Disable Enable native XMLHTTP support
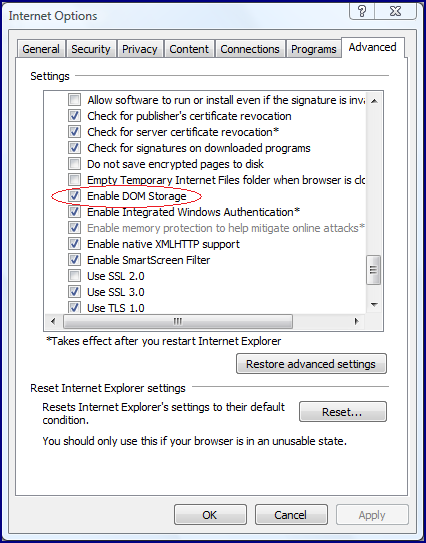The width and height of the screenshot is (426, 543). (x=74, y=244)
